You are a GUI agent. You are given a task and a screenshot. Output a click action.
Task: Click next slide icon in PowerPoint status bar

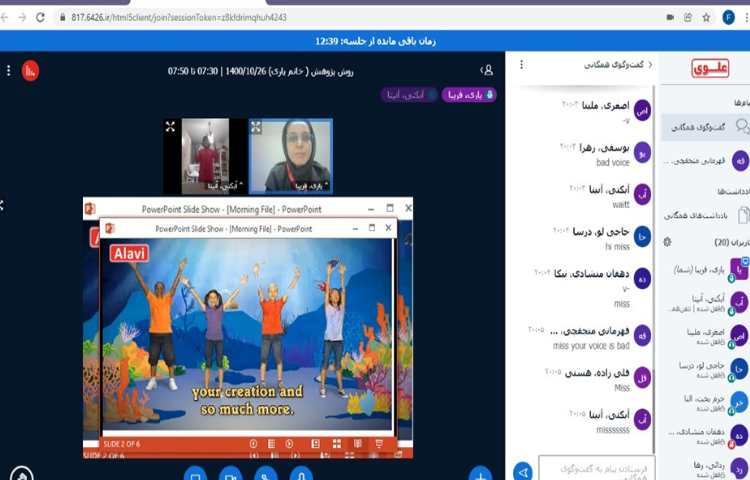(x=289, y=444)
